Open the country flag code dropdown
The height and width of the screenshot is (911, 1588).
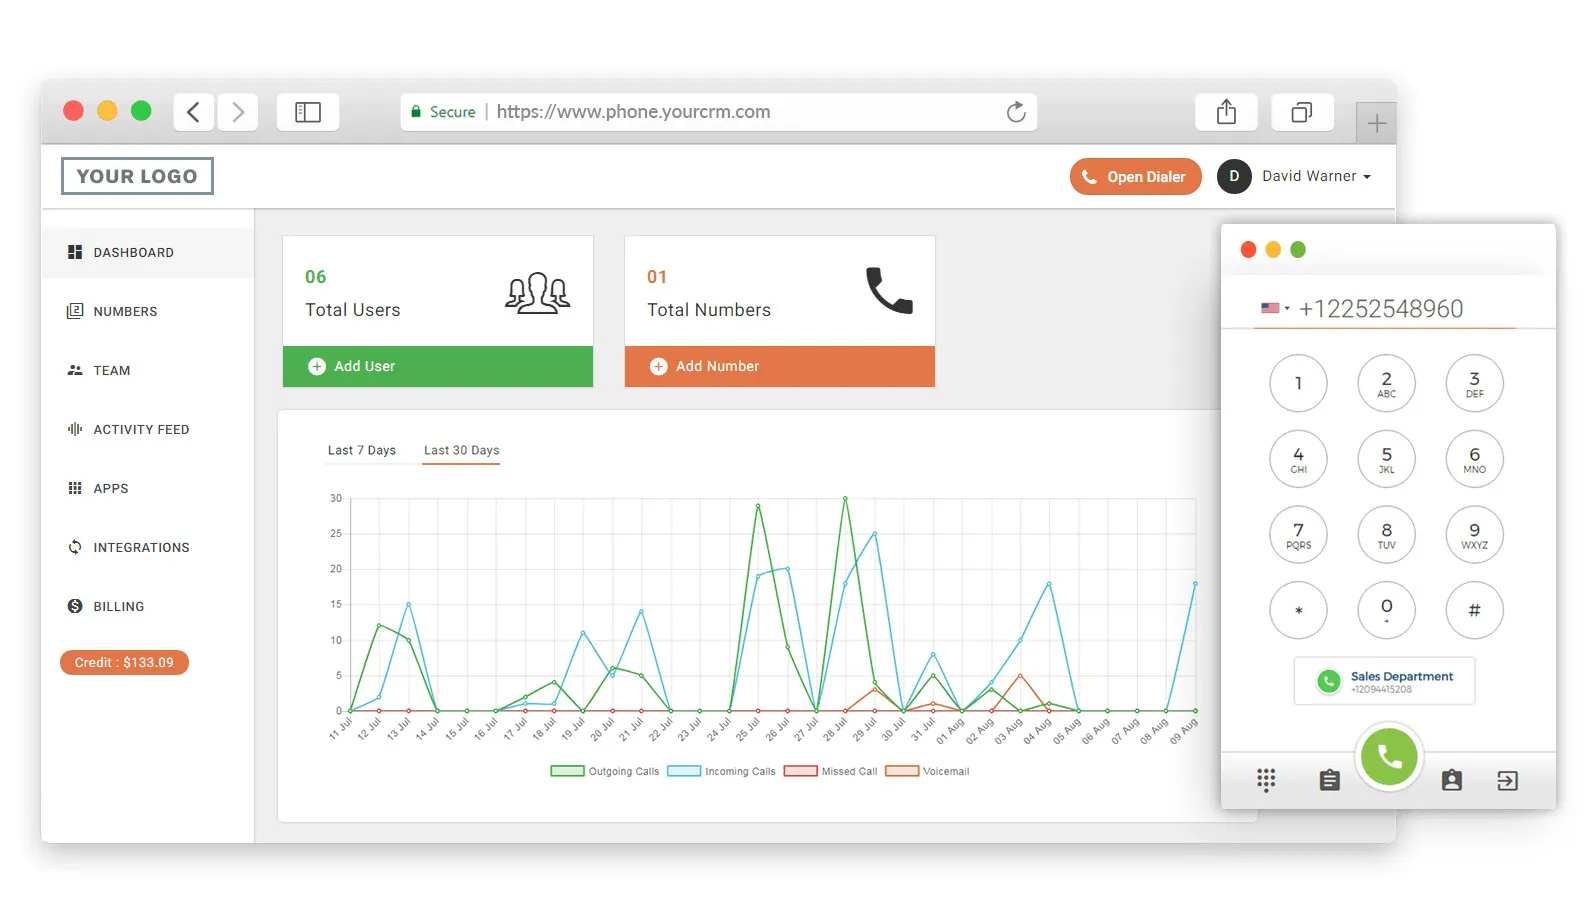pos(1275,308)
